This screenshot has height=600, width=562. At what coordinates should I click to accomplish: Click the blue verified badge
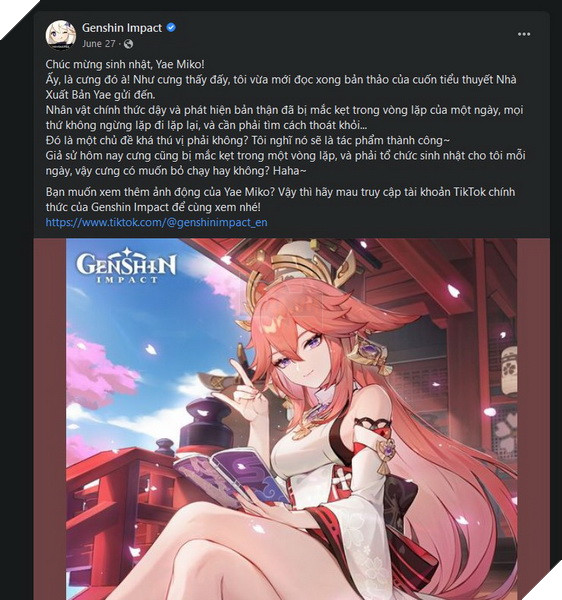tap(171, 27)
